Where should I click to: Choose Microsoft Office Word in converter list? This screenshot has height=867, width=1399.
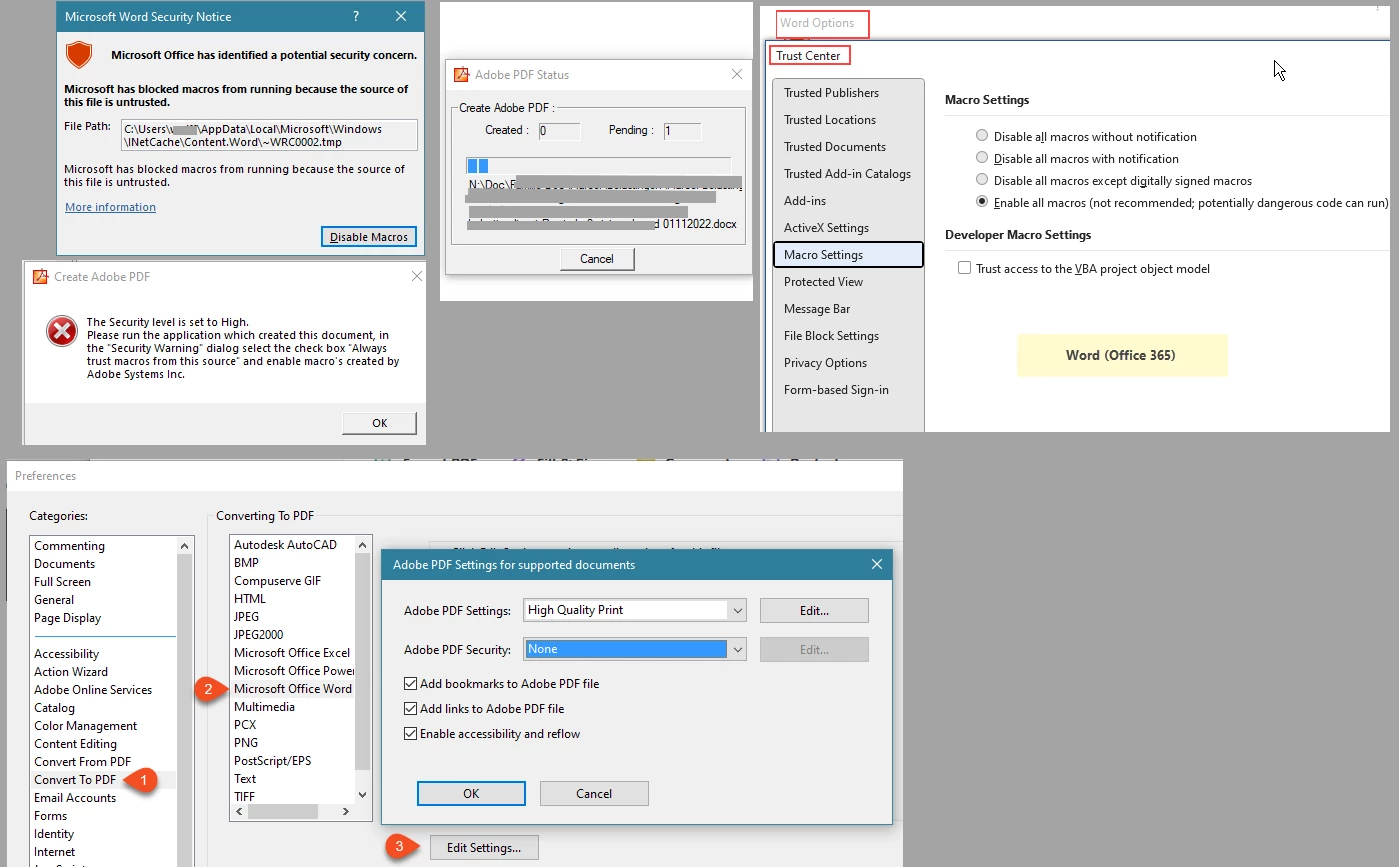point(293,689)
